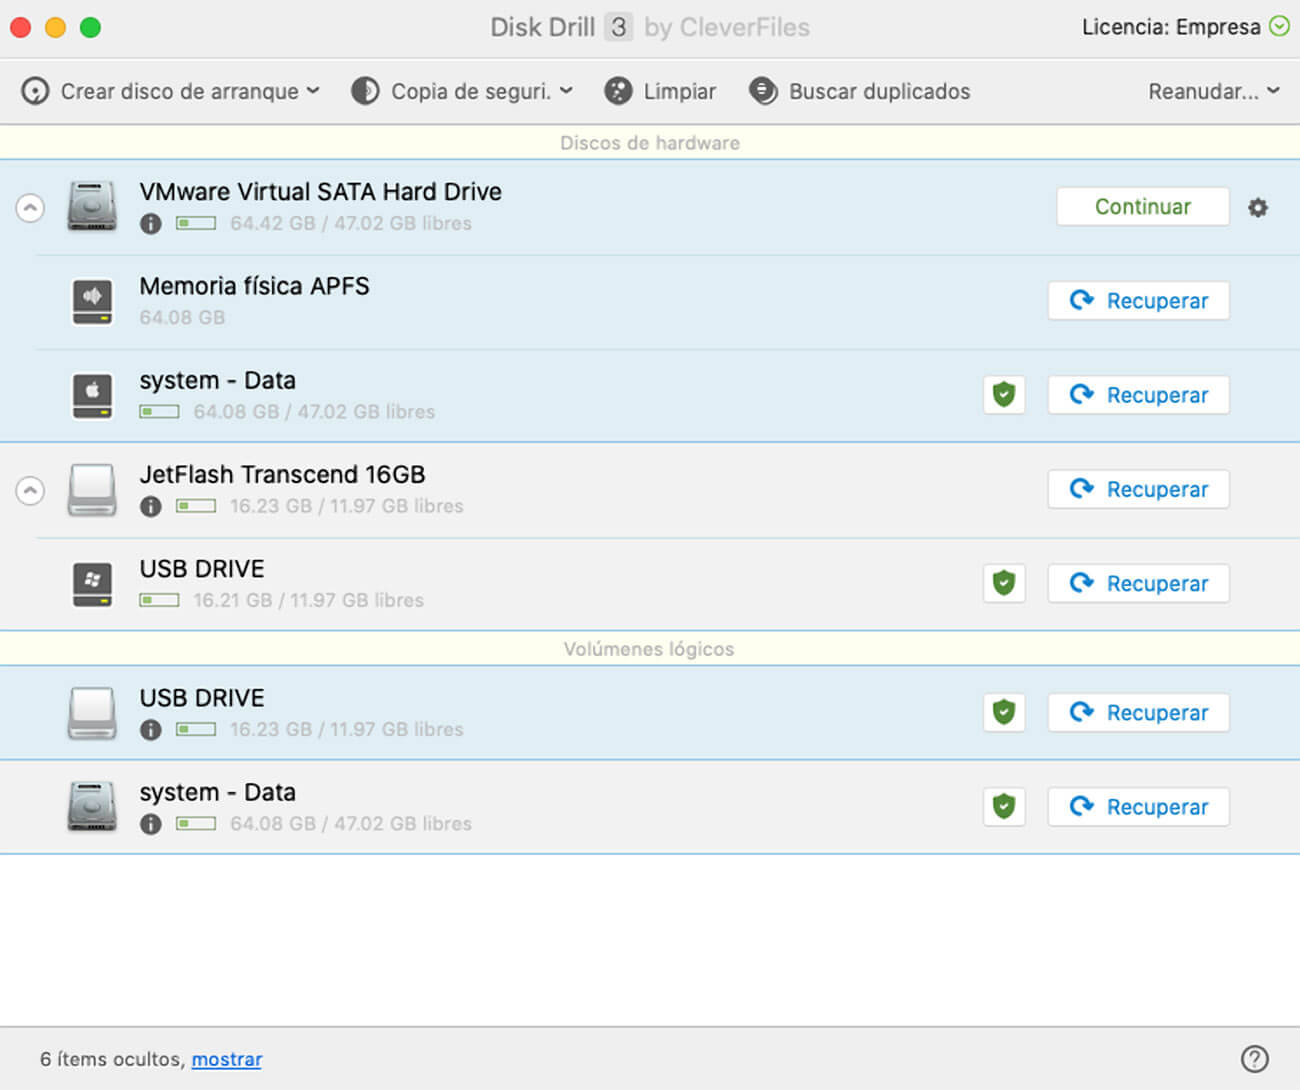Click the 16.21 GB / 11.97 GB libres text

coord(308,600)
